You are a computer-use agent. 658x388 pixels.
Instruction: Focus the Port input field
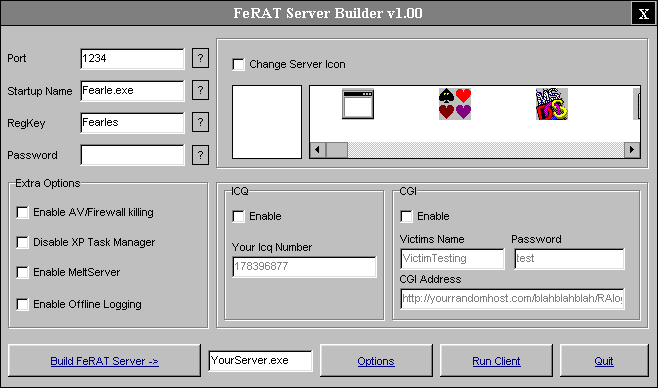(132, 59)
